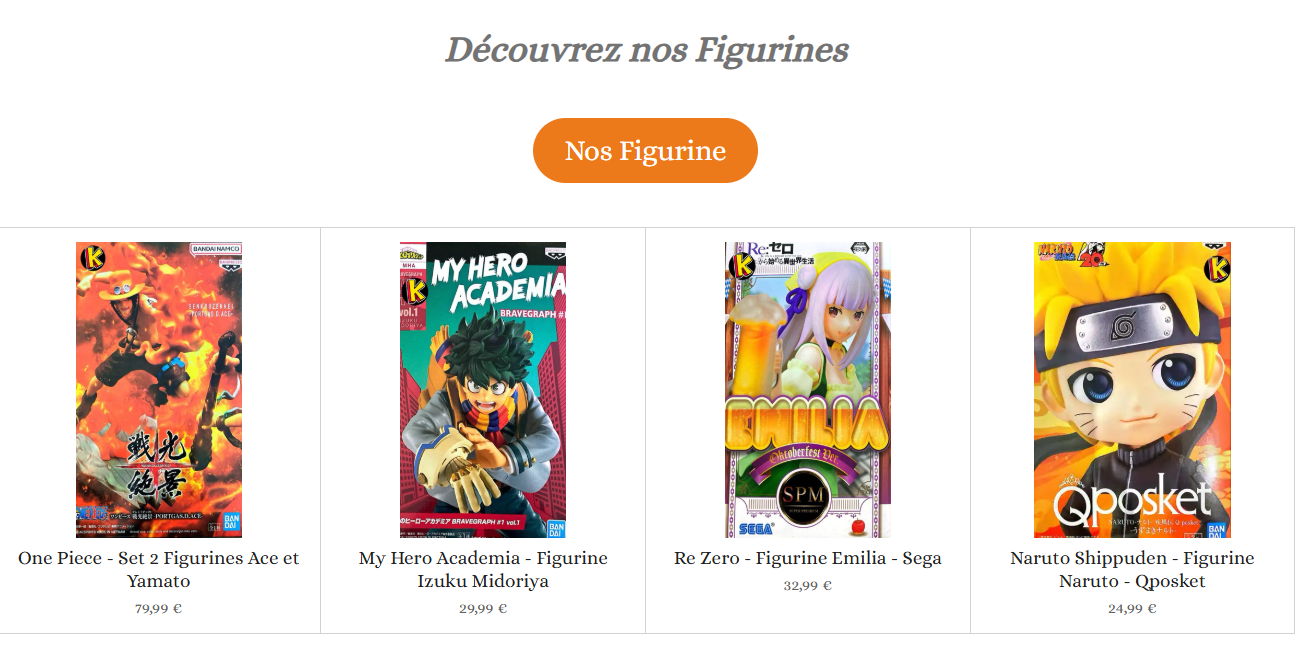
Task: Click the 32,99 € price
Action: click(x=808, y=585)
